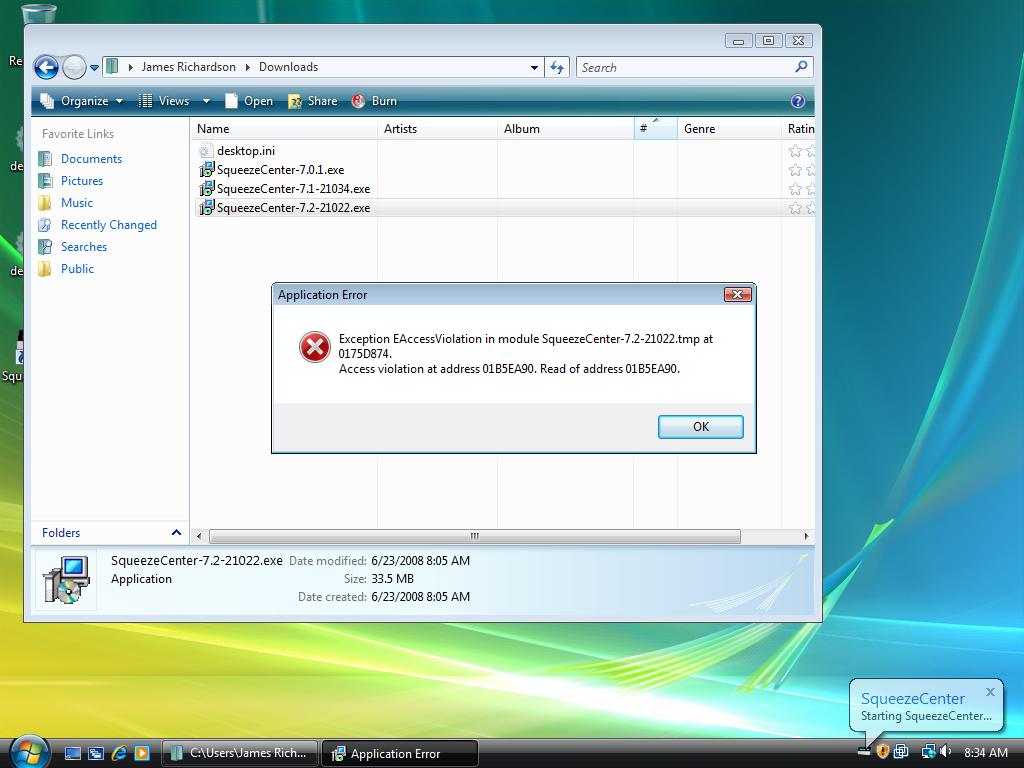Expand the Folders pane
Image resolution: width=1024 pixels, height=768 pixels.
click(176, 533)
